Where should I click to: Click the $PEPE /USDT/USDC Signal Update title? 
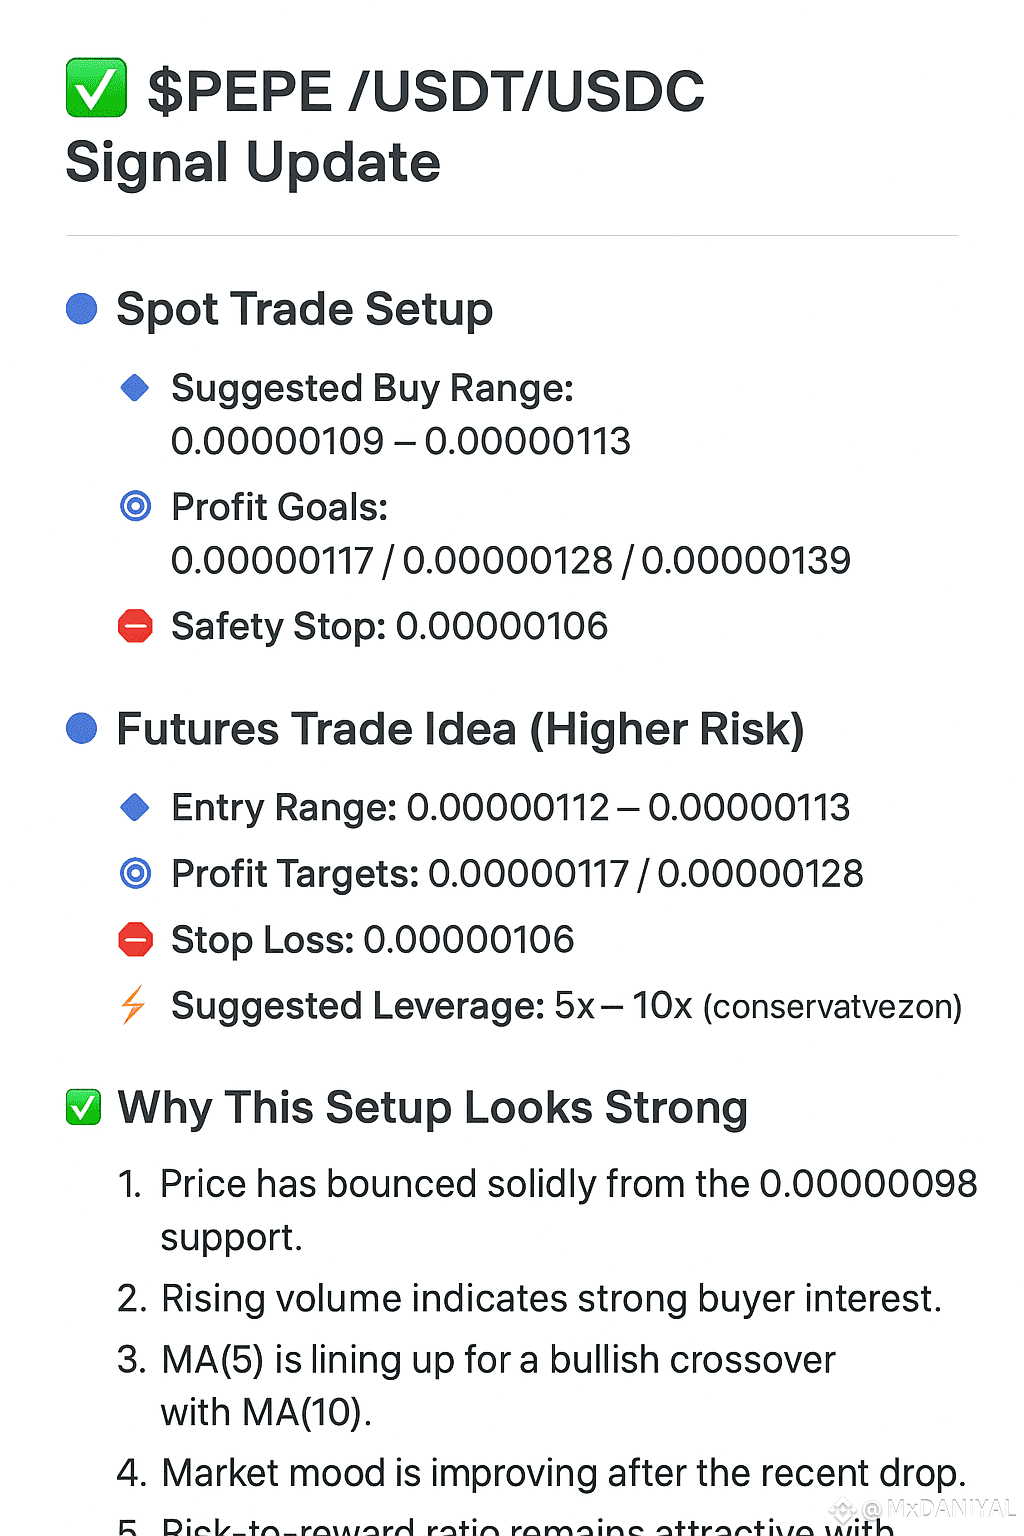pos(385,126)
